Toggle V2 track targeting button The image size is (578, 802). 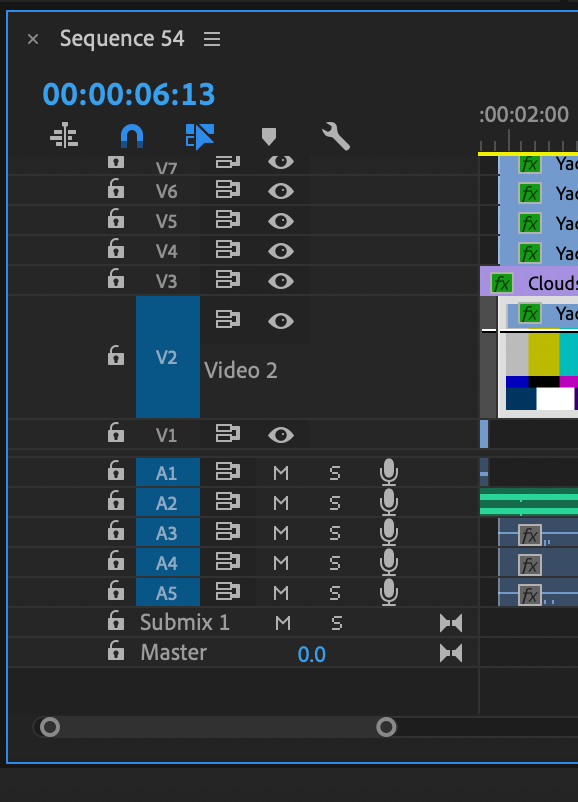coord(168,357)
